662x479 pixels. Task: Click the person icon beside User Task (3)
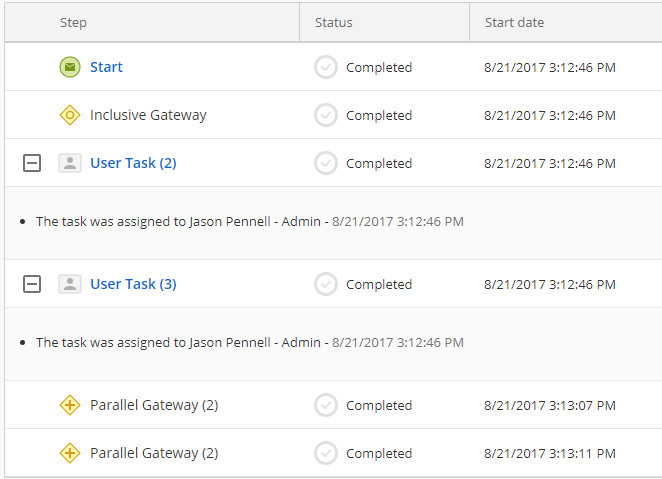(69, 284)
